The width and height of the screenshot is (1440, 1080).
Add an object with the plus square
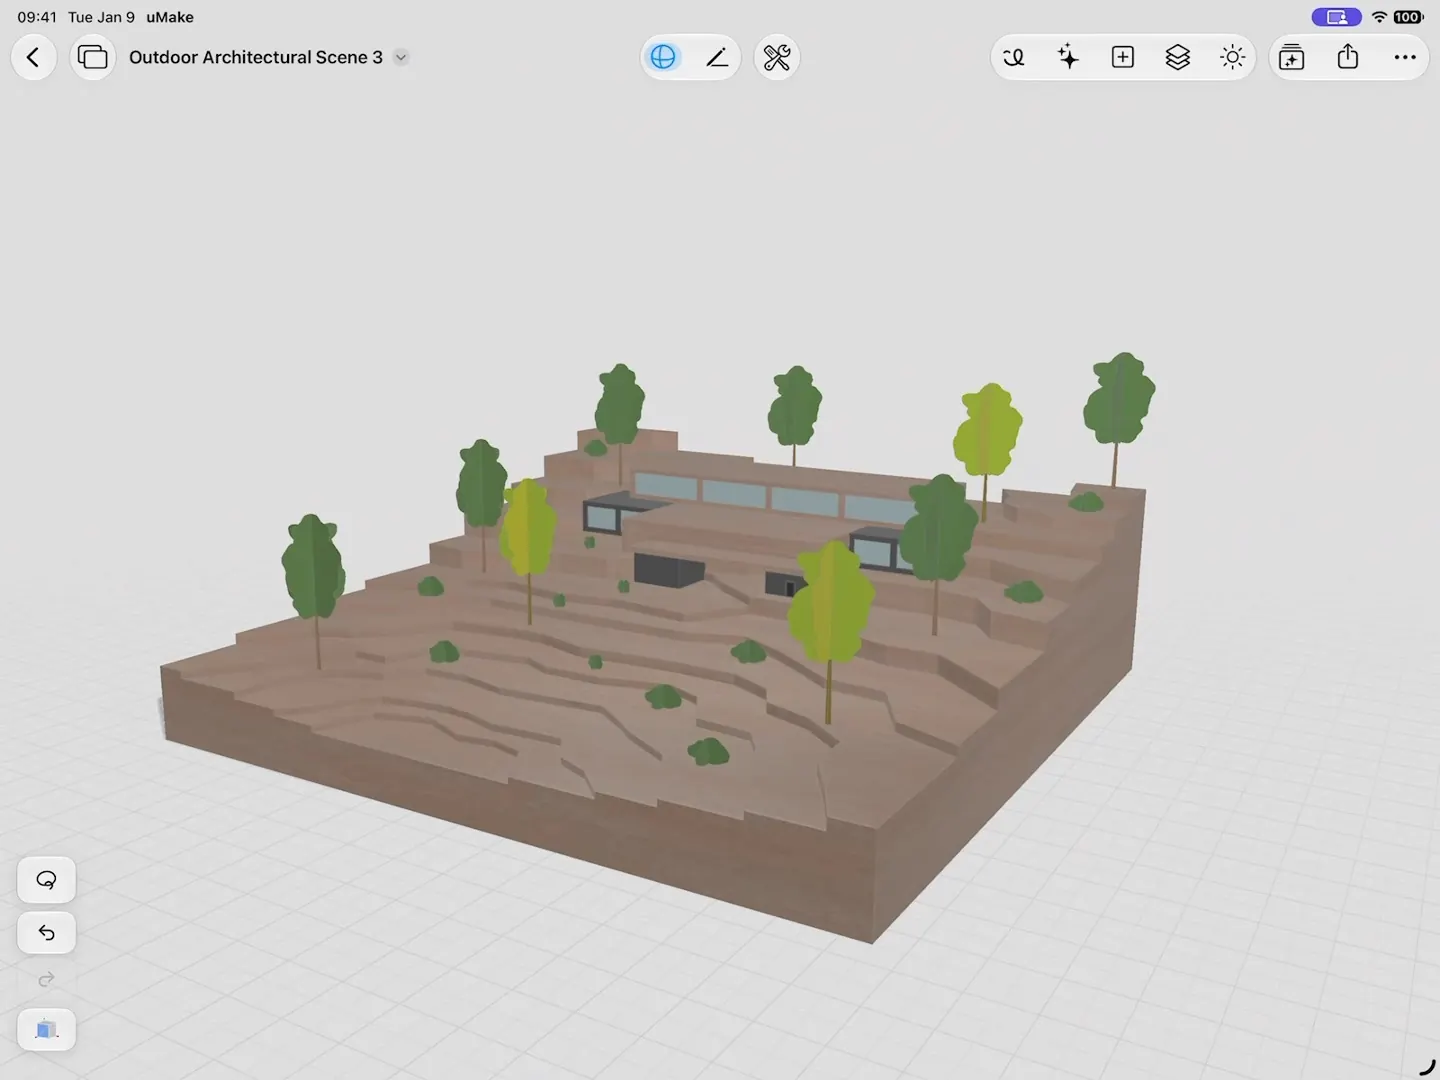point(1123,58)
